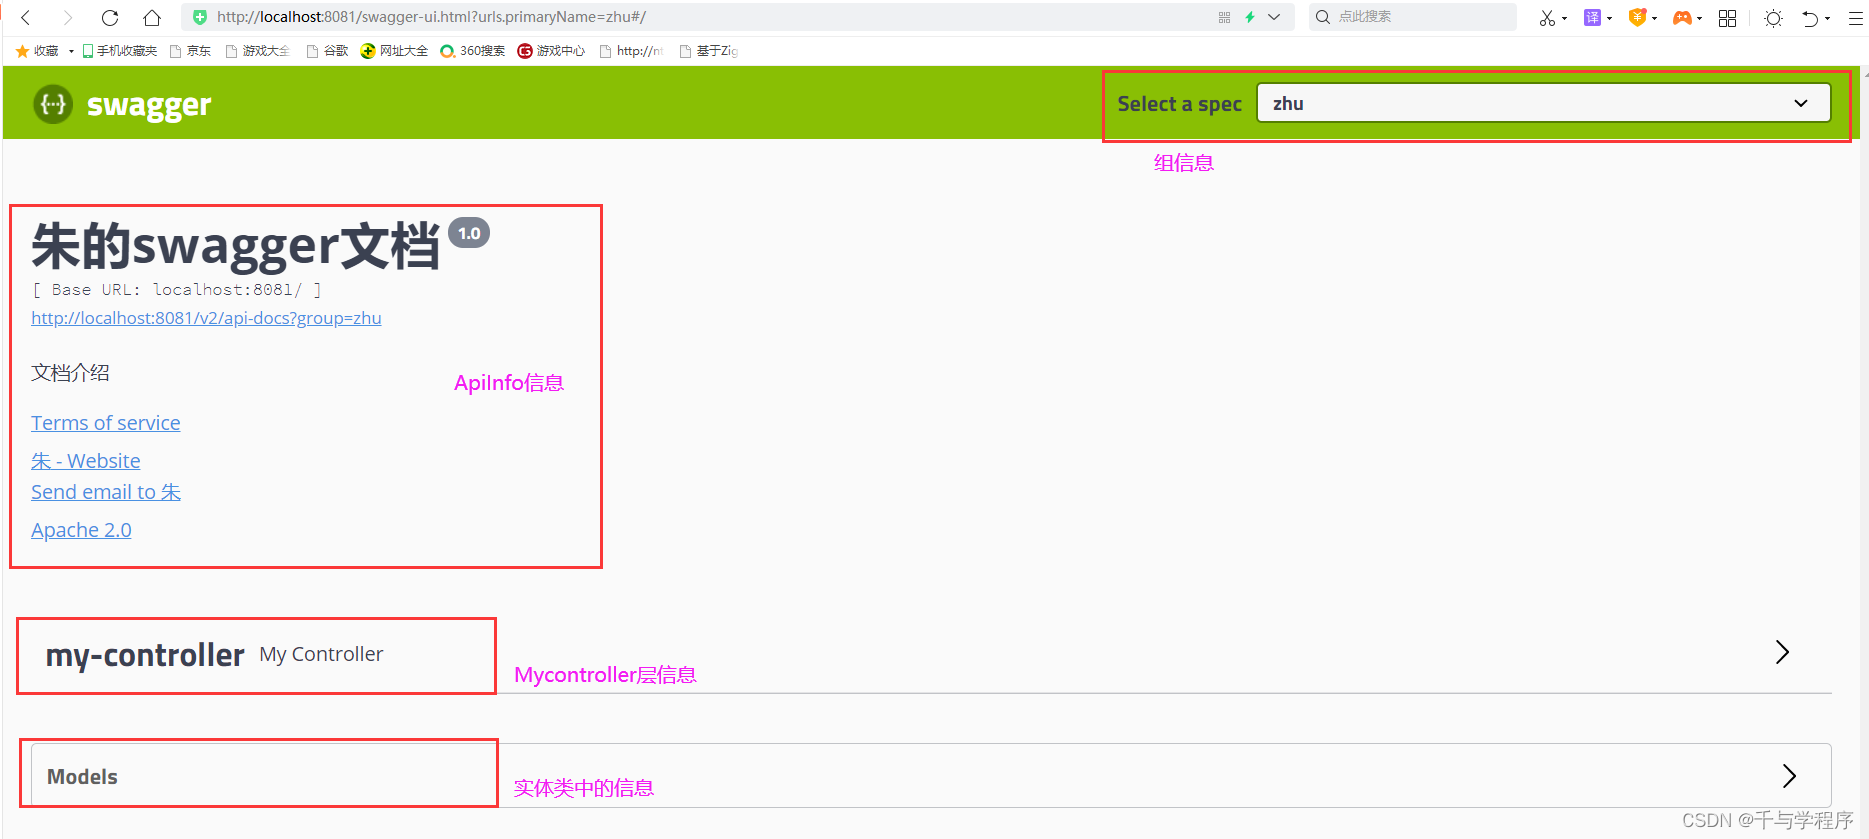Click the scissors screenshot tool icon
Screen dimensions: 1869x839
point(1546,18)
